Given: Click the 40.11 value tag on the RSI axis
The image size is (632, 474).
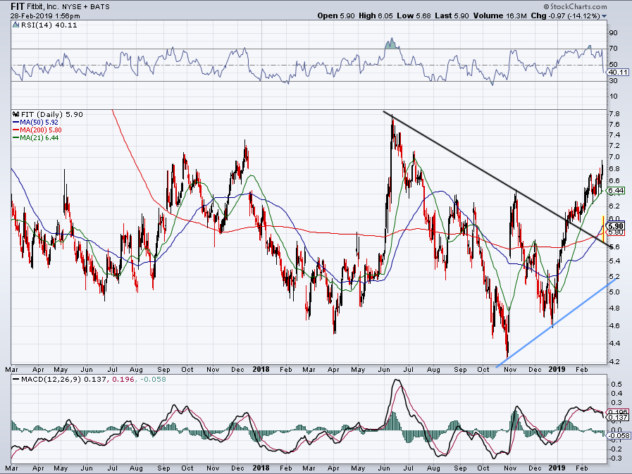Looking at the screenshot, I should coord(618,72).
